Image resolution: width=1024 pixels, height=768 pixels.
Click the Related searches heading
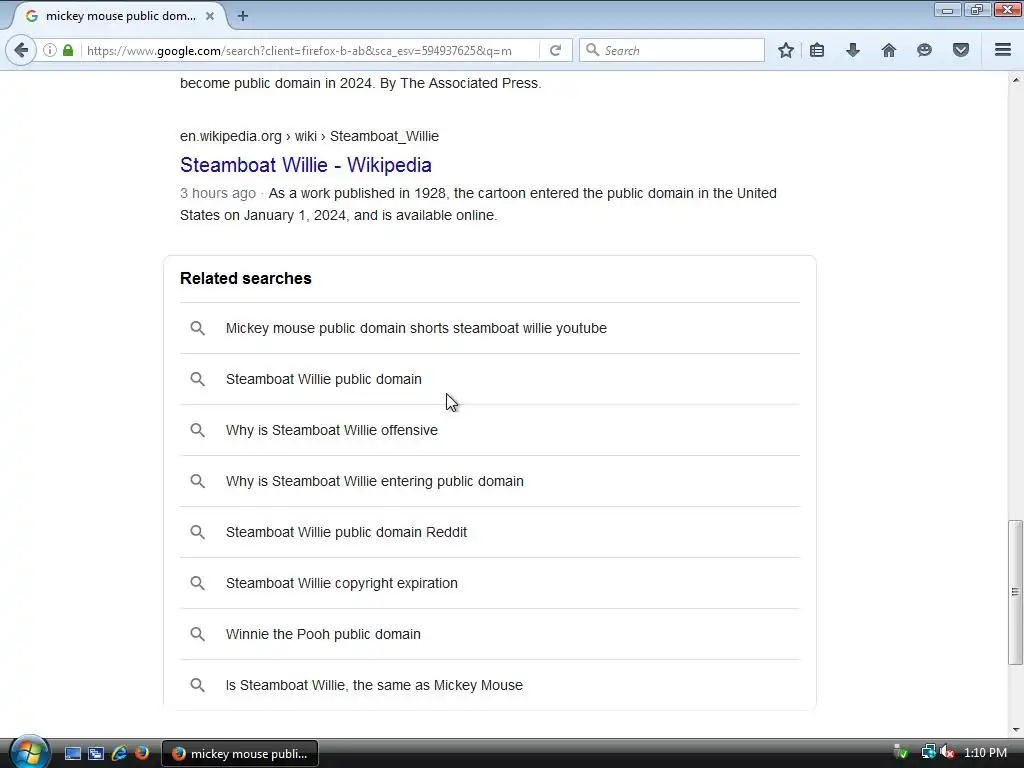click(246, 278)
